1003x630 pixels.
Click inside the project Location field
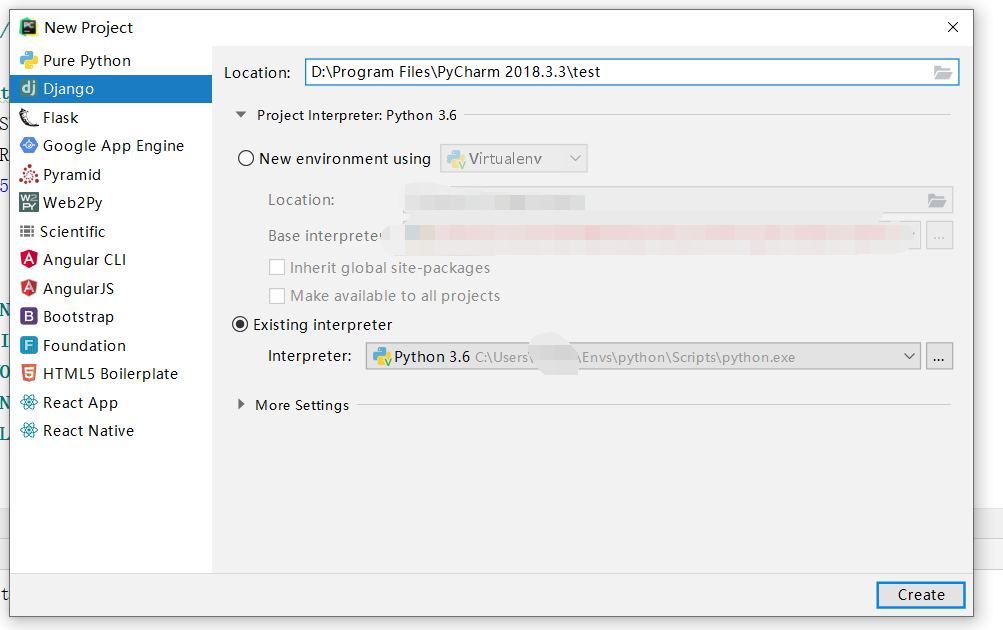click(600, 71)
